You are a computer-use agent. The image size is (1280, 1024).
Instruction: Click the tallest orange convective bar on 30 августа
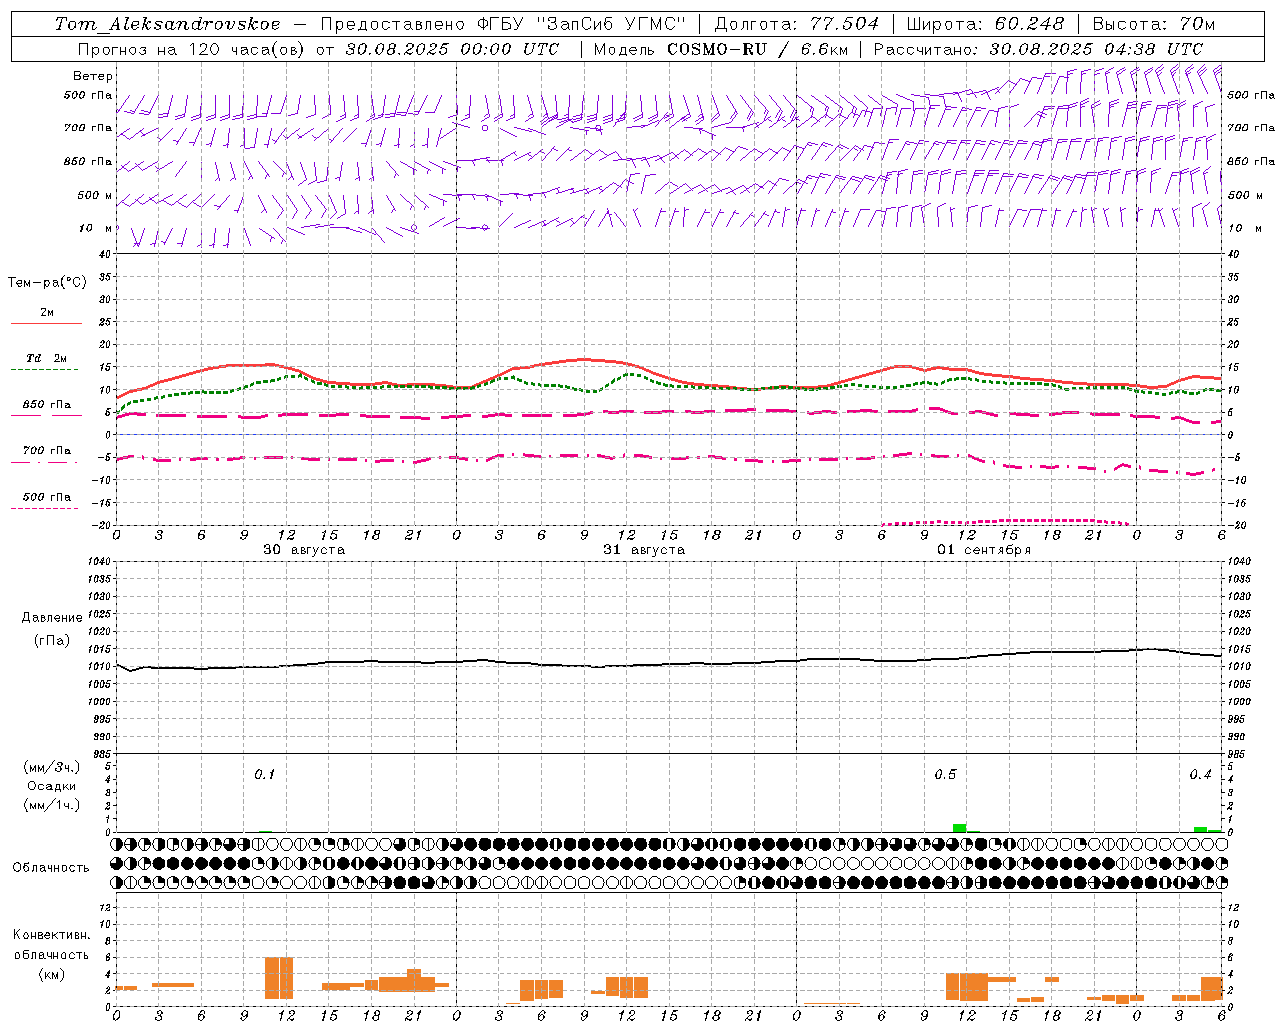coord(279,978)
